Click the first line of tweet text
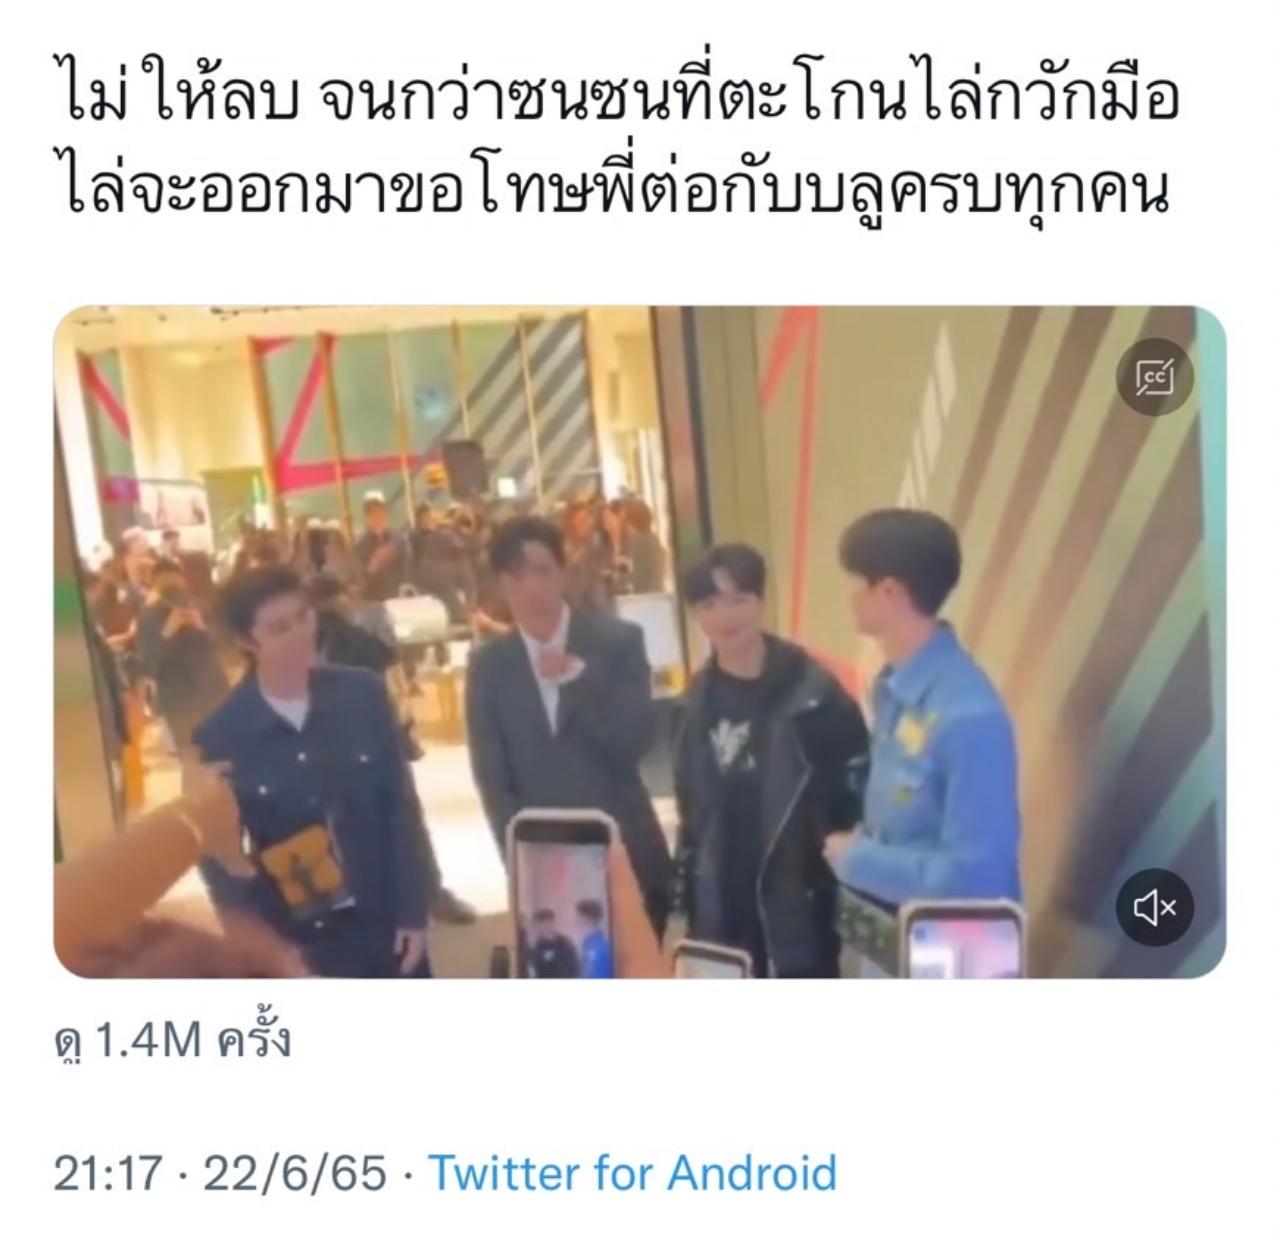 pos(617,101)
